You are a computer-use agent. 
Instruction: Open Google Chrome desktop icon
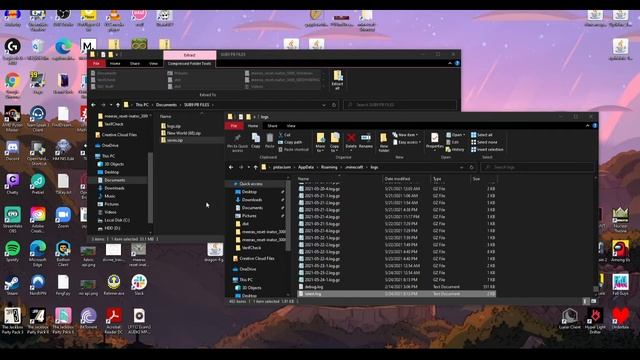13,85
